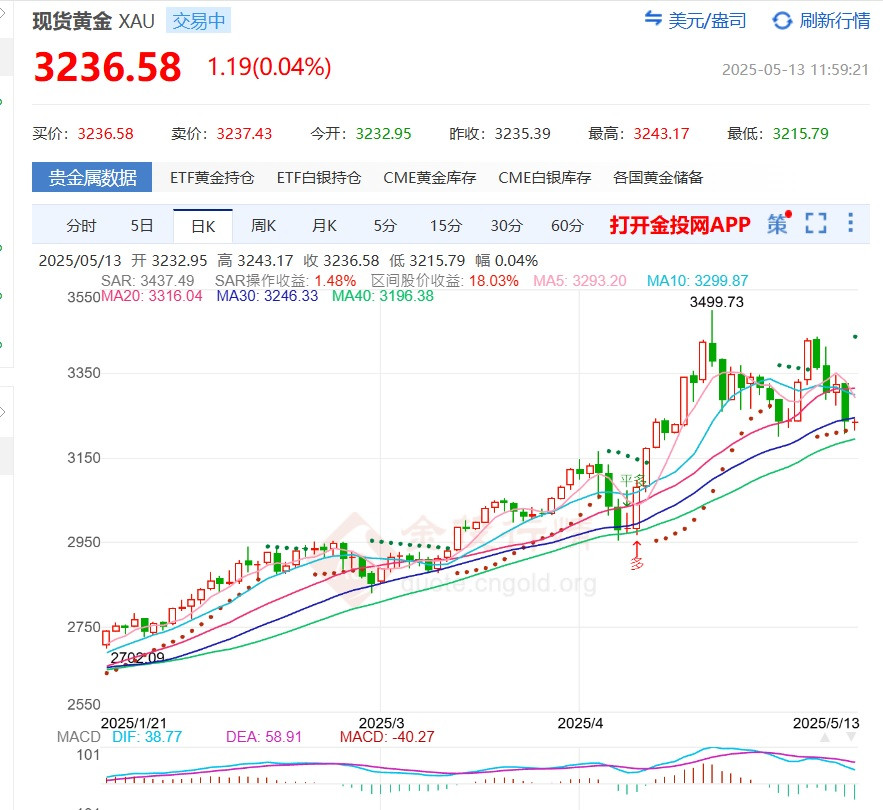883x810 pixels.
Task: Open the ETF黄金持仓 link
Action: tap(212, 177)
